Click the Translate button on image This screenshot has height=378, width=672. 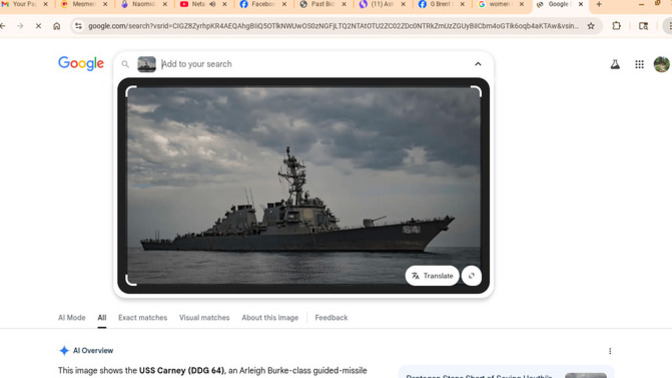(432, 276)
